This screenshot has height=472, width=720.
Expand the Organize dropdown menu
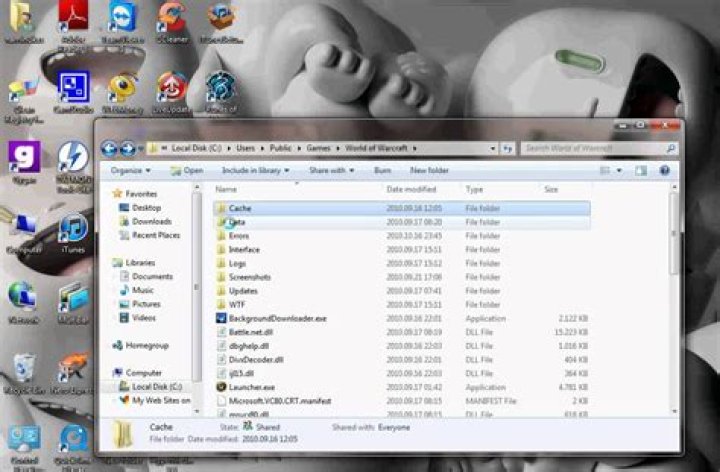point(129,171)
